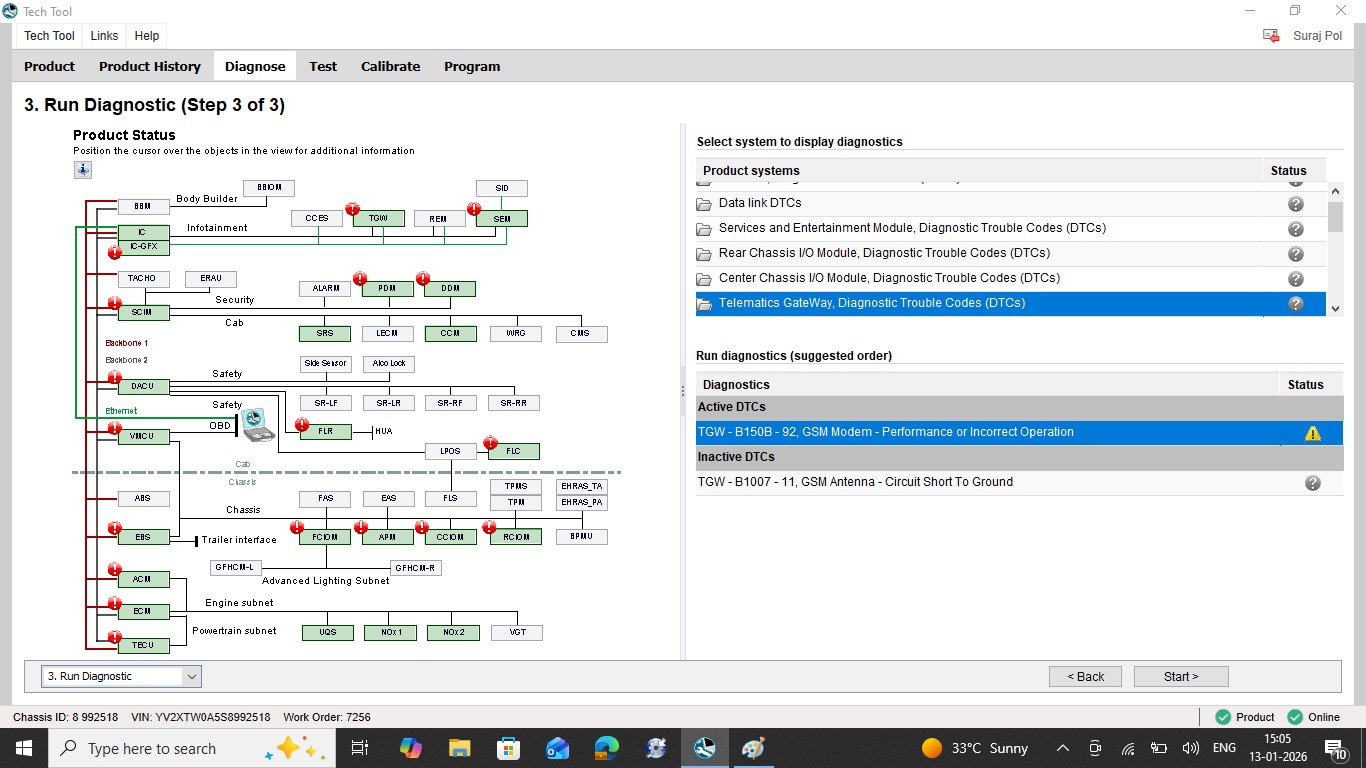Viewport: 1366px width, 768px height.
Task: Click the OBD laptop connection icon
Action: 256,424
